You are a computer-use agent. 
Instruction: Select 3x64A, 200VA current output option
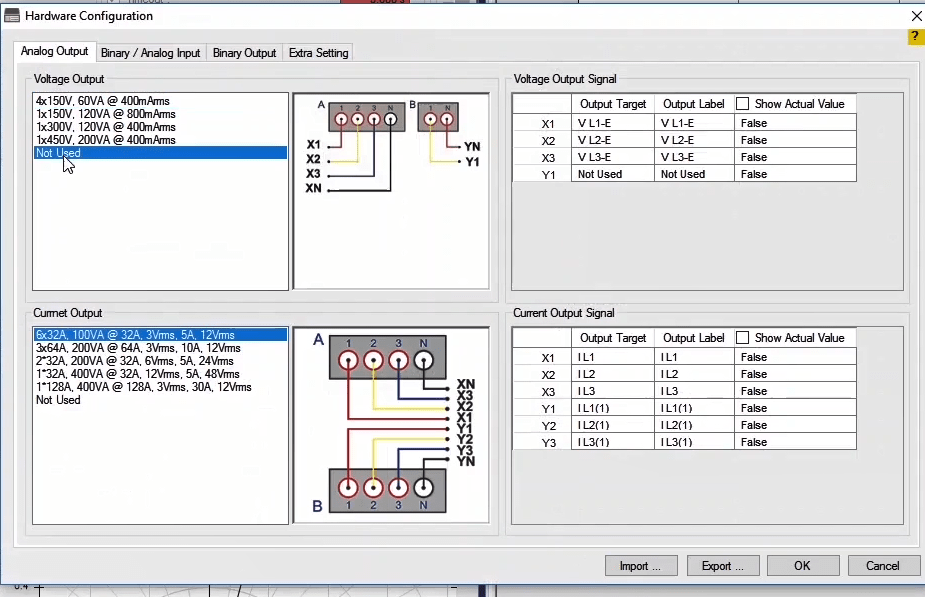tap(137, 348)
